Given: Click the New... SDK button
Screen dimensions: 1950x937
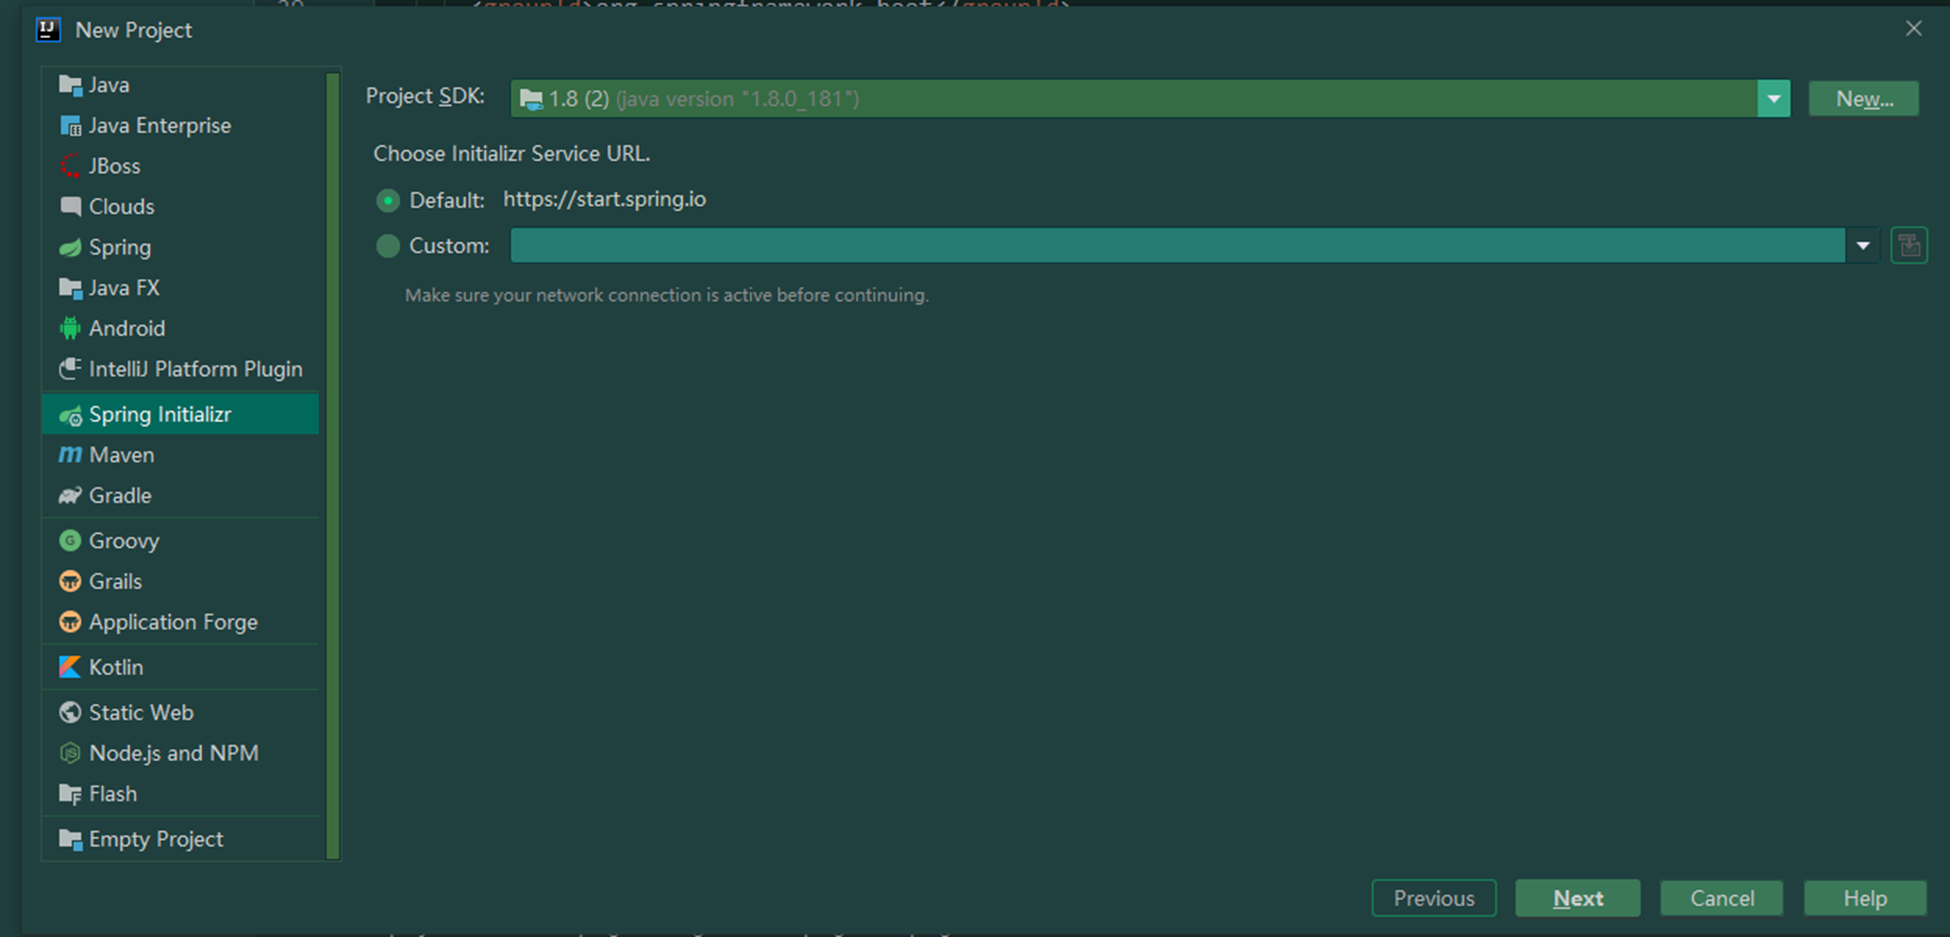Looking at the screenshot, I should tap(1864, 99).
